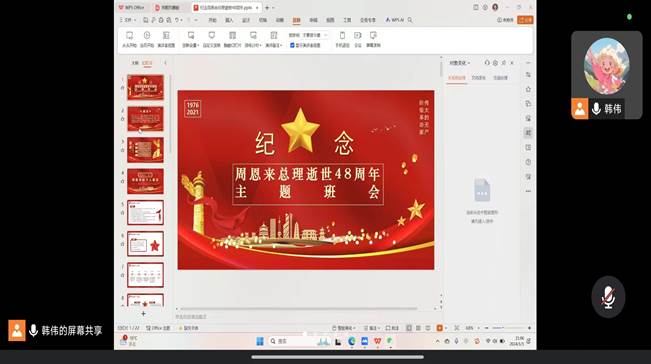
Task: Toggle muted microphone round button
Action: 608,297
